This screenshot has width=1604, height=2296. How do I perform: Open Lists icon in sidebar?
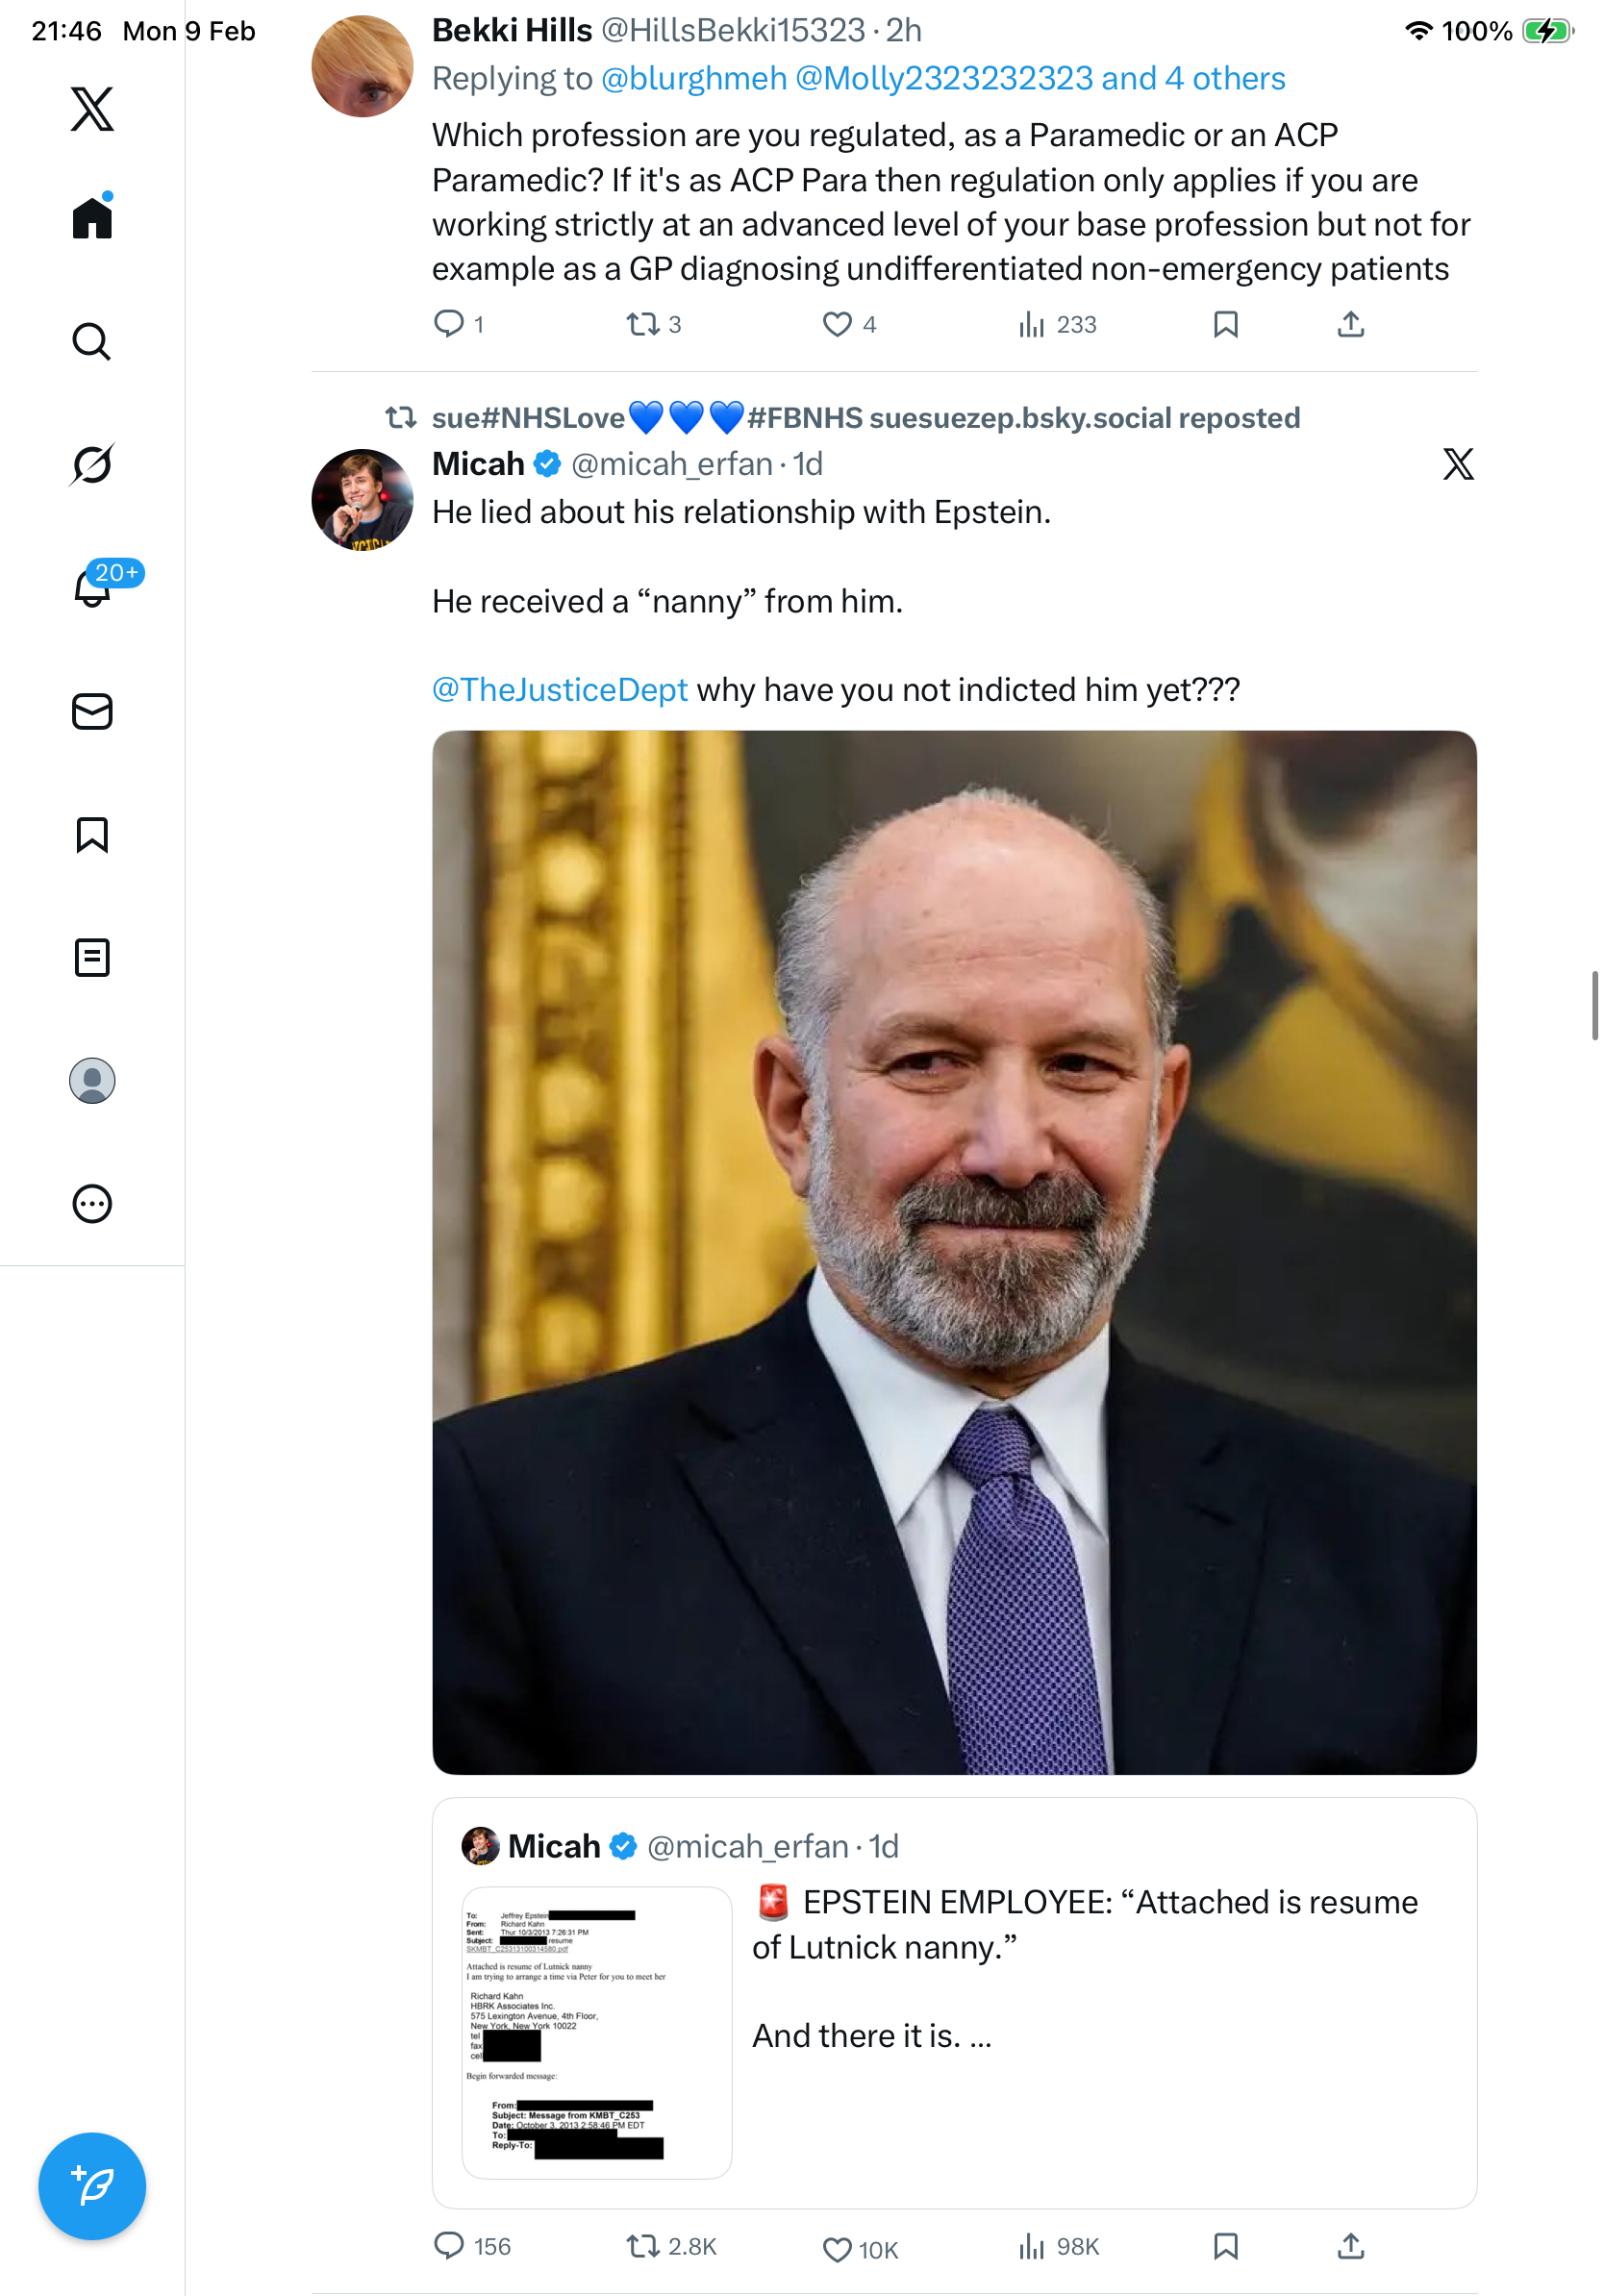coord(92,958)
